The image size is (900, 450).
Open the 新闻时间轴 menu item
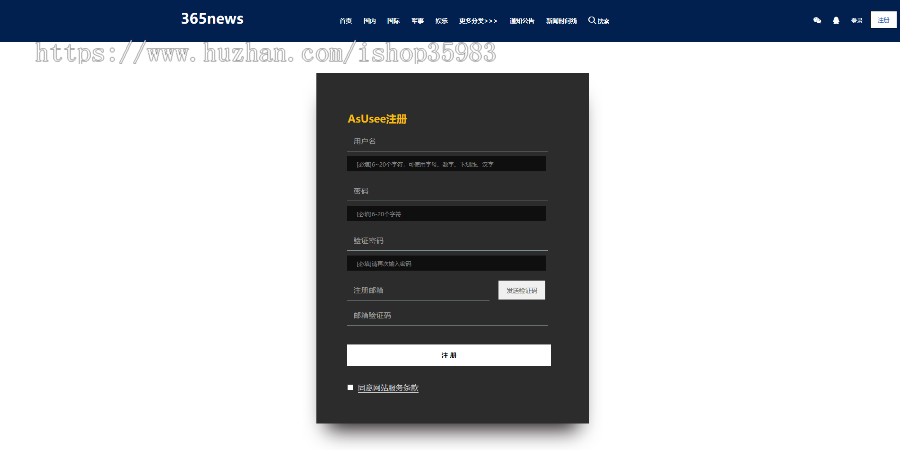561,21
